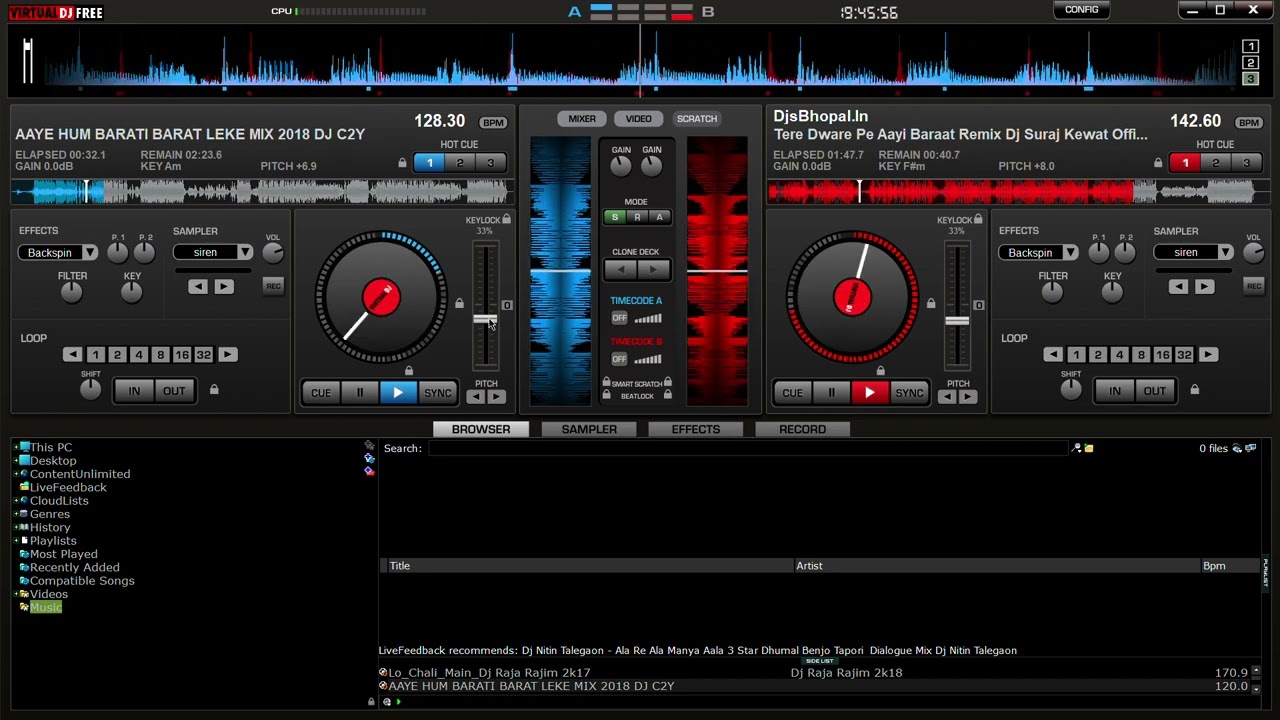This screenshot has height=720, width=1280.
Task: Expand the Playlists folder
Action: [16, 541]
